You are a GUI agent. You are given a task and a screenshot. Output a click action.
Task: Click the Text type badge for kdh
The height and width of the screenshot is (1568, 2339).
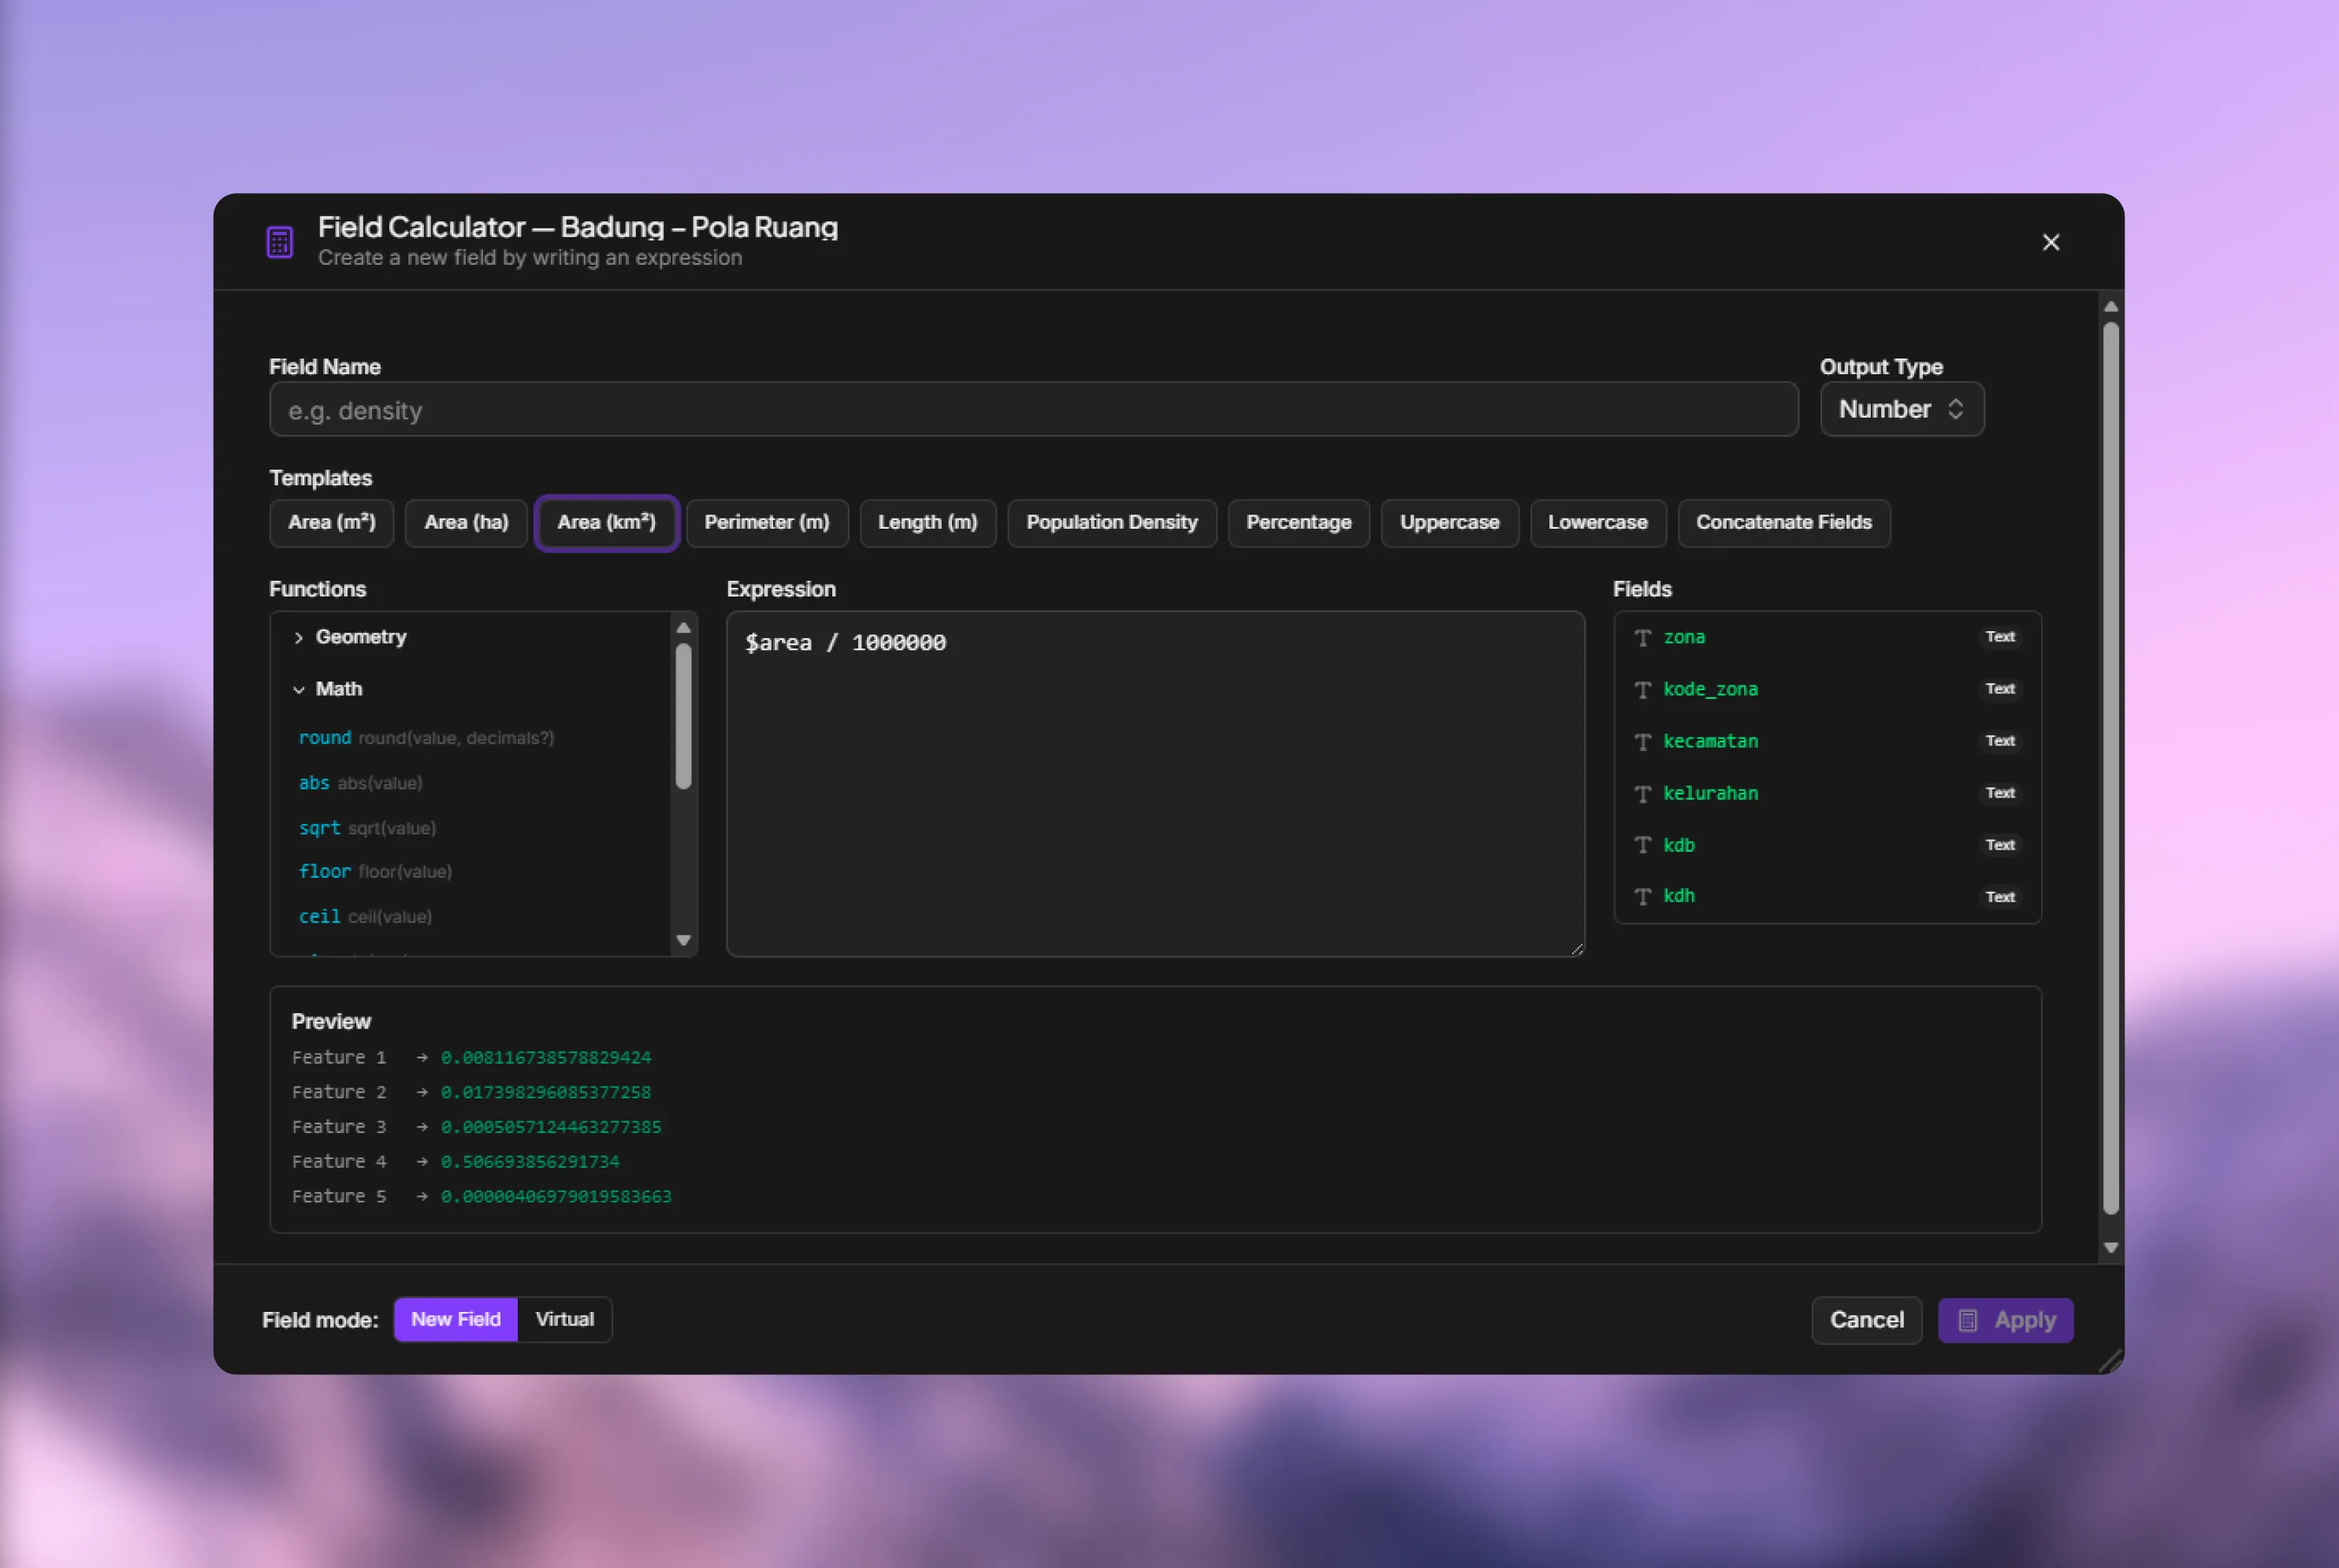(2000, 897)
